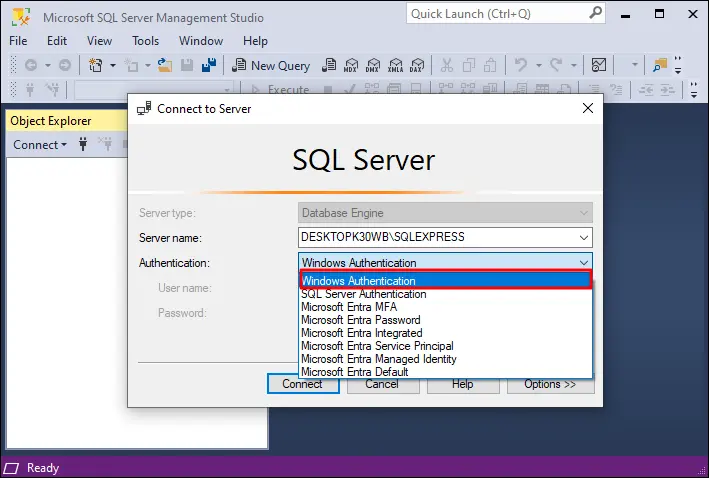The image size is (709, 478).
Task: Click the connect plug icon in Object Explorer
Action: click(82, 145)
